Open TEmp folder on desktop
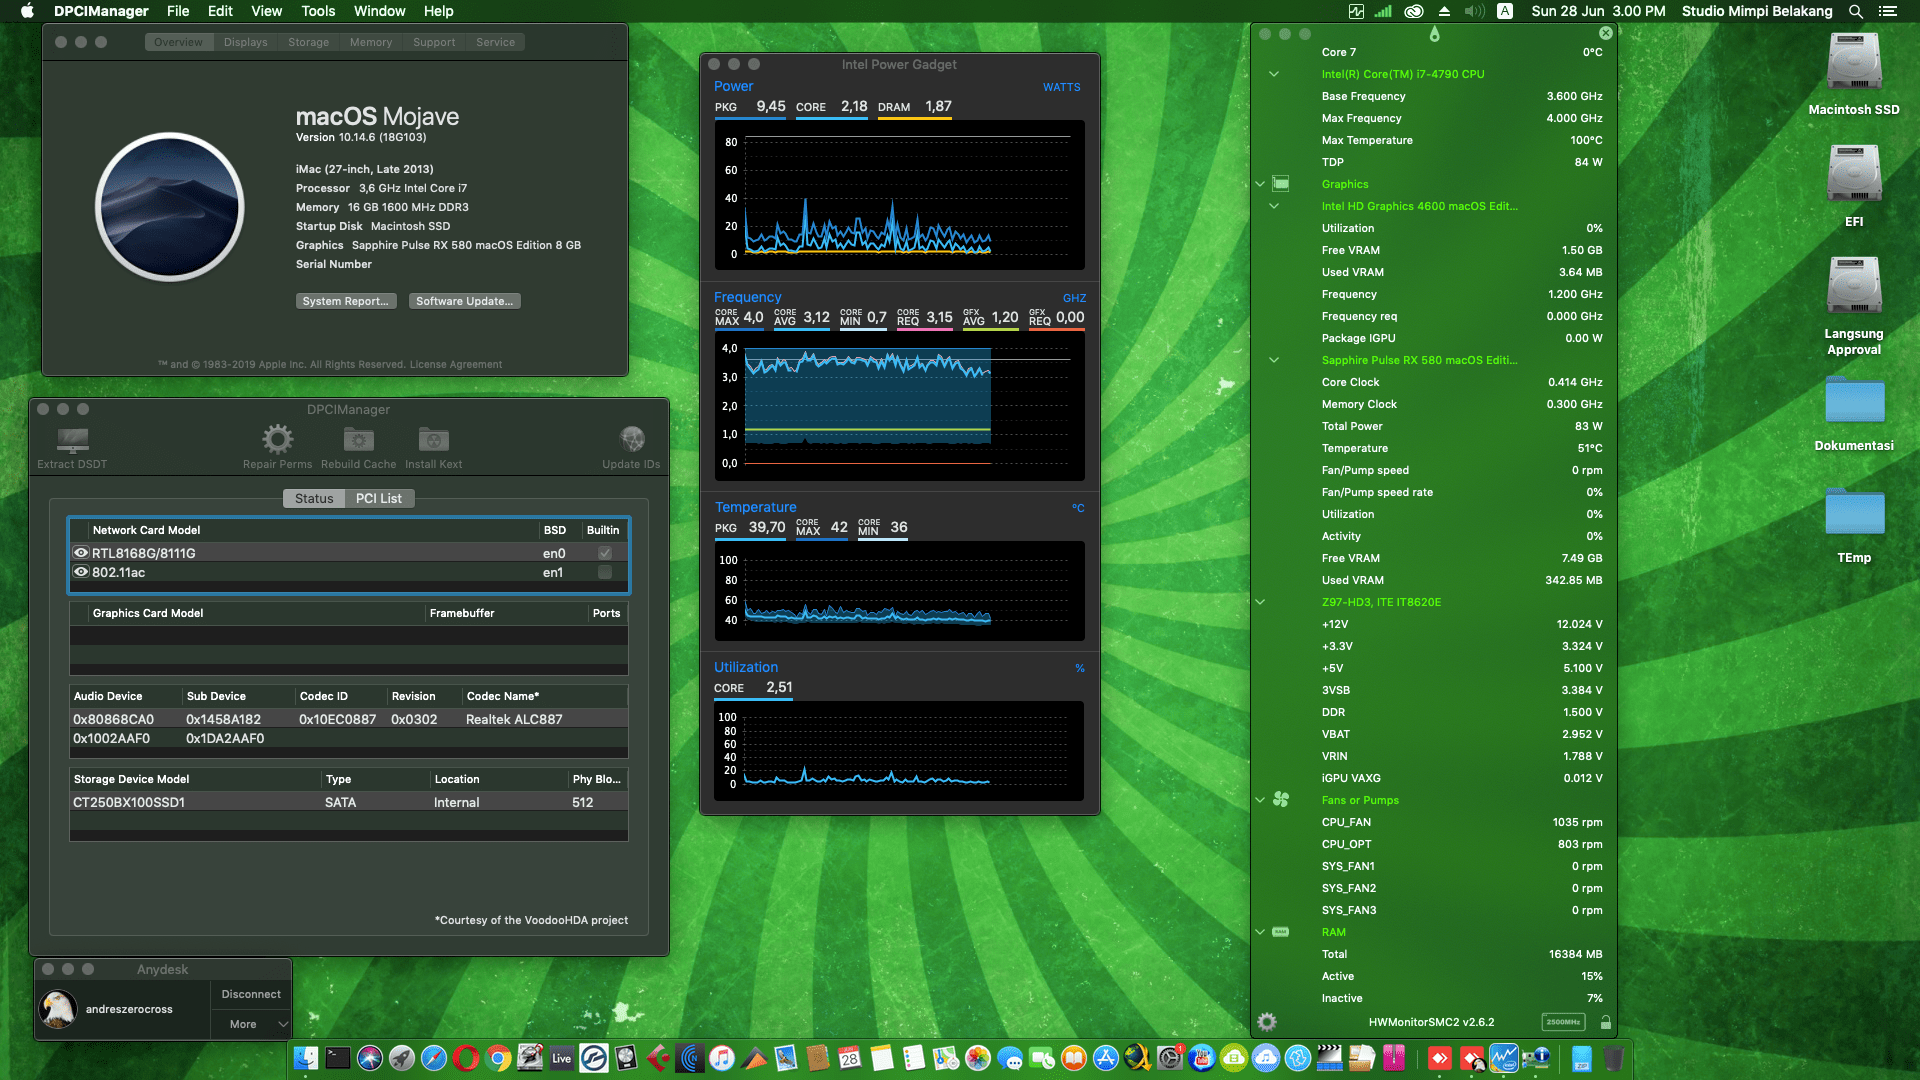 [x=1853, y=513]
